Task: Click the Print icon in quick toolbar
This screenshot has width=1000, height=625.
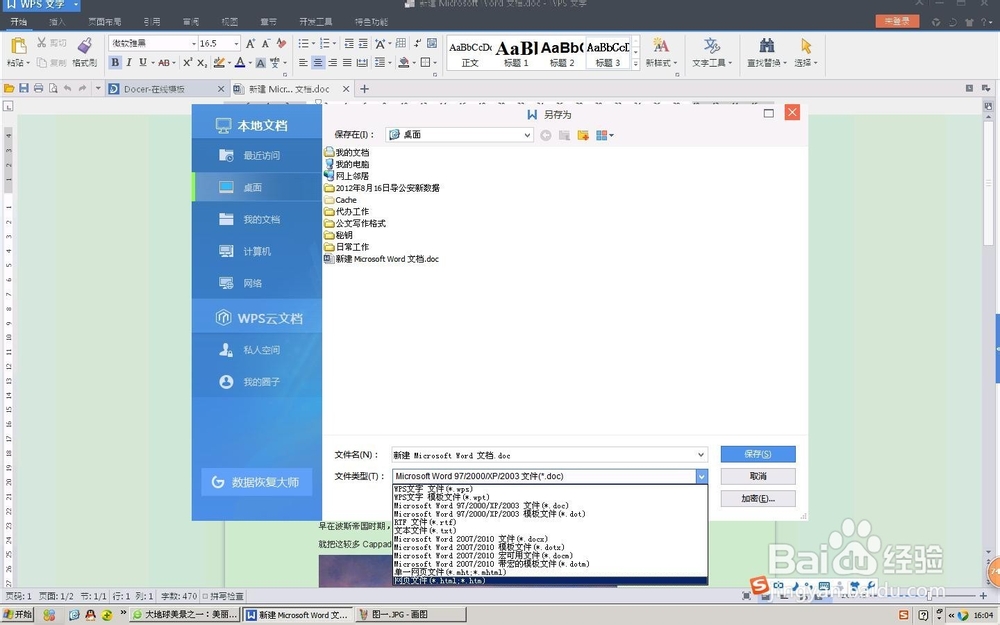Action: pyautogui.click(x=38, y=89)
